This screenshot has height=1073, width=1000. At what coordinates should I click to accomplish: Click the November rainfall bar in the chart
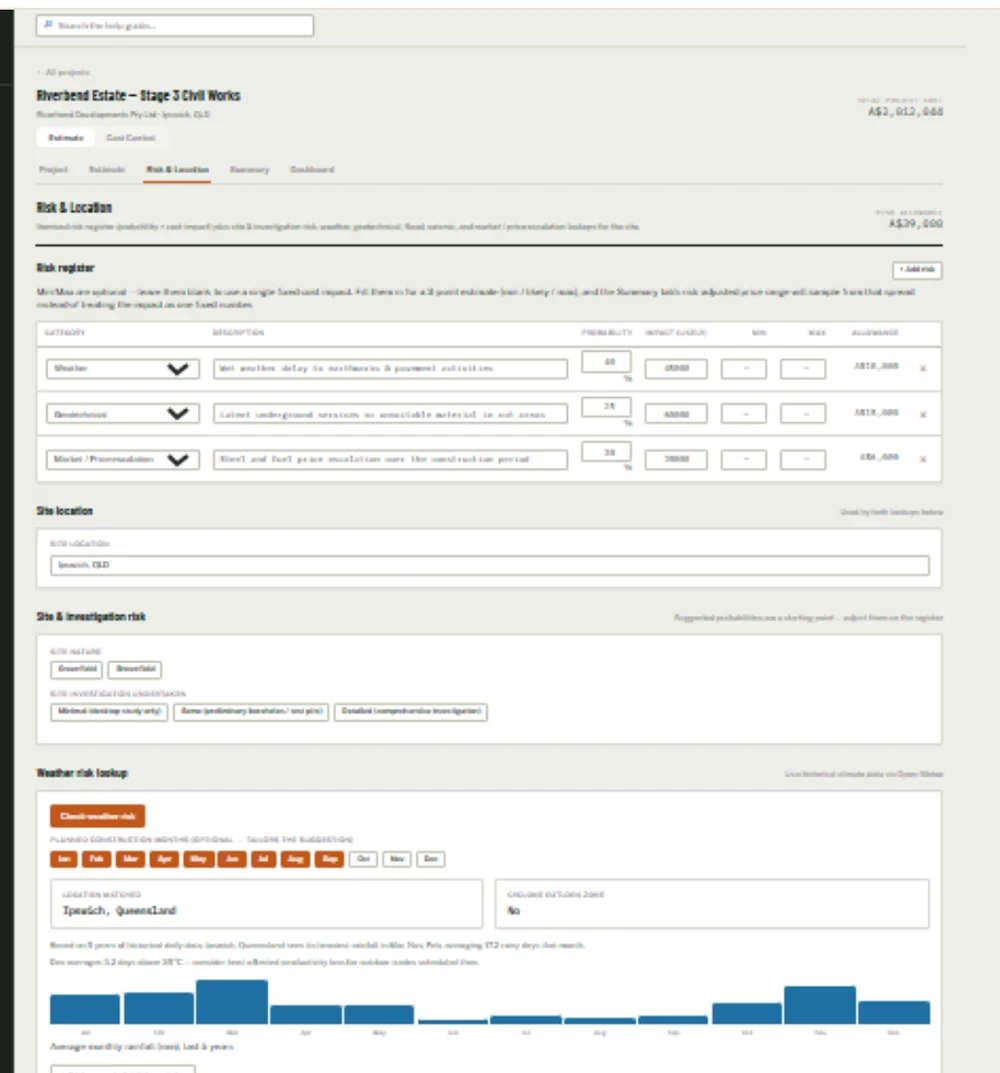820,1005
